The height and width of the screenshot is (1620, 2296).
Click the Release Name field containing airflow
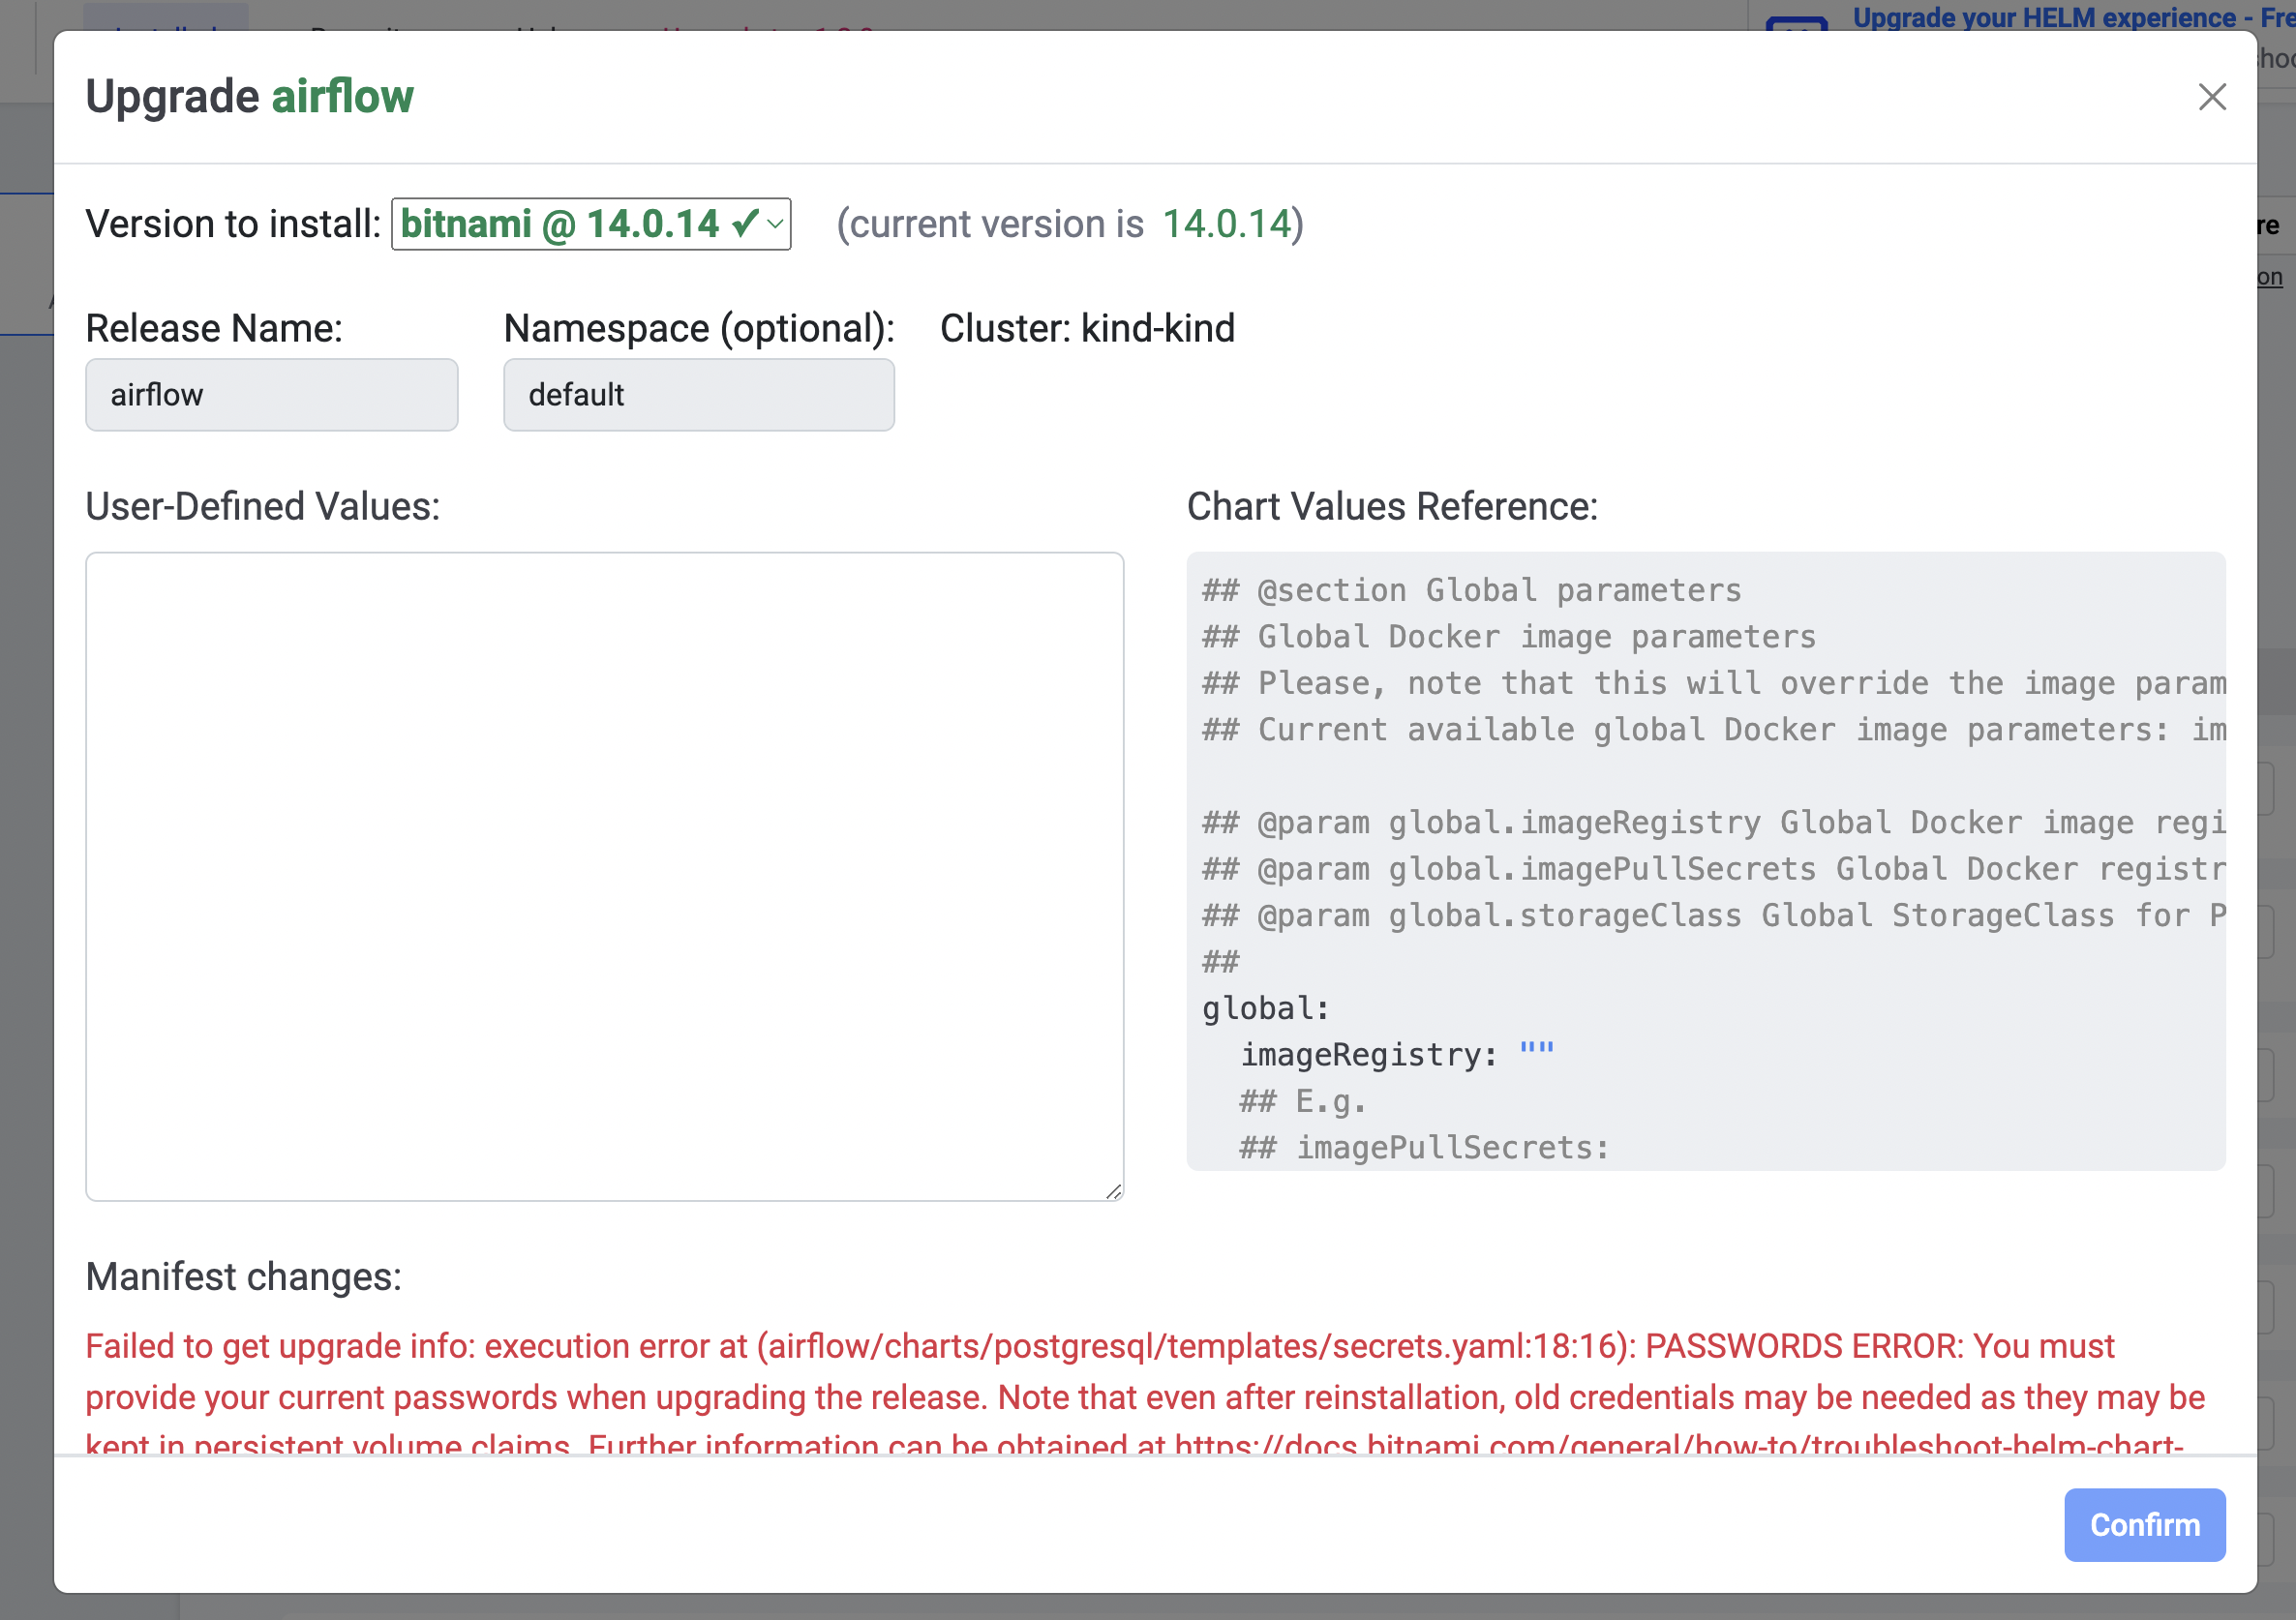(x=272, y=395)
